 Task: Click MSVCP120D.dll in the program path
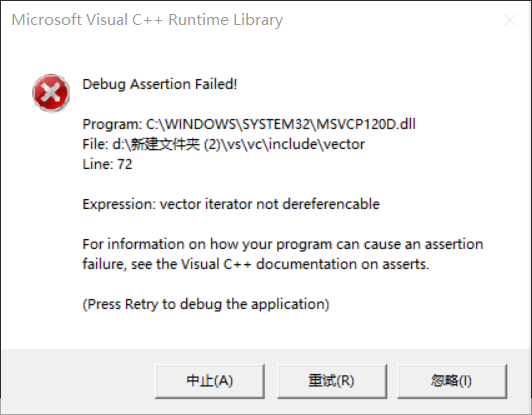[366, 124]
